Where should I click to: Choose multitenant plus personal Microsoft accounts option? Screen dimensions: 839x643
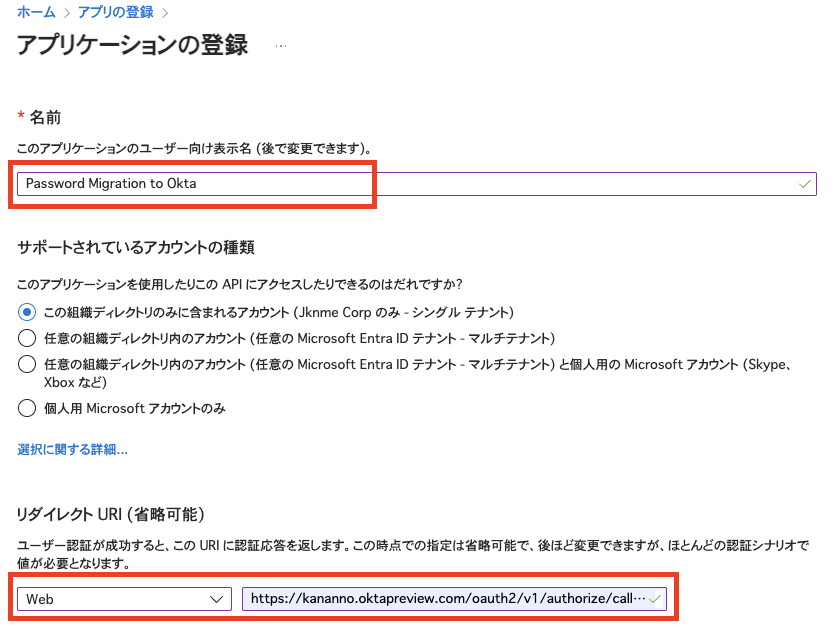tap(28, 364)
